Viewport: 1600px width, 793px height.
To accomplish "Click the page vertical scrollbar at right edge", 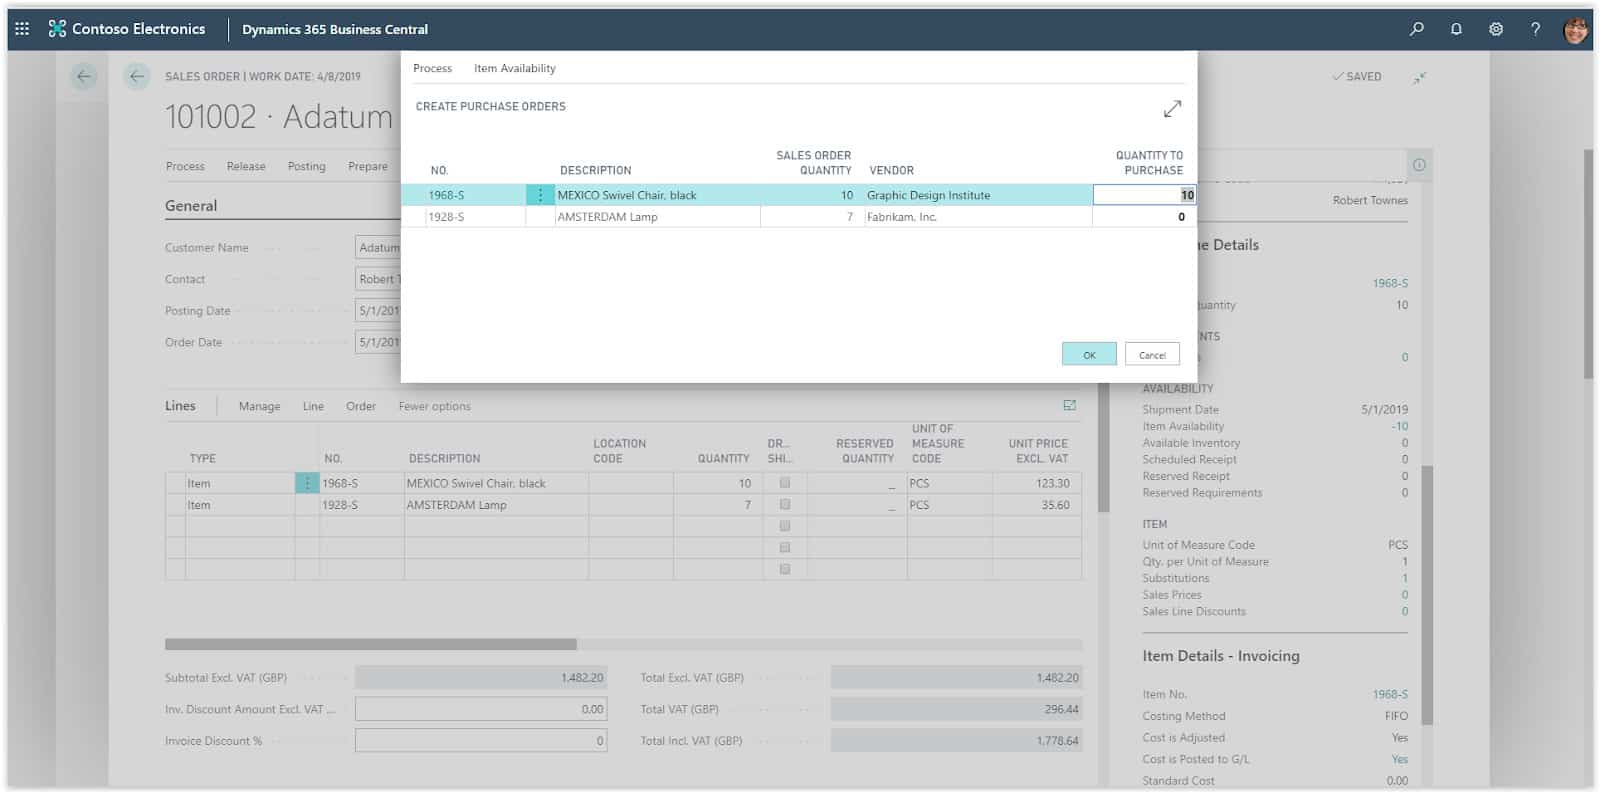I will click(x=1588, y=265).
